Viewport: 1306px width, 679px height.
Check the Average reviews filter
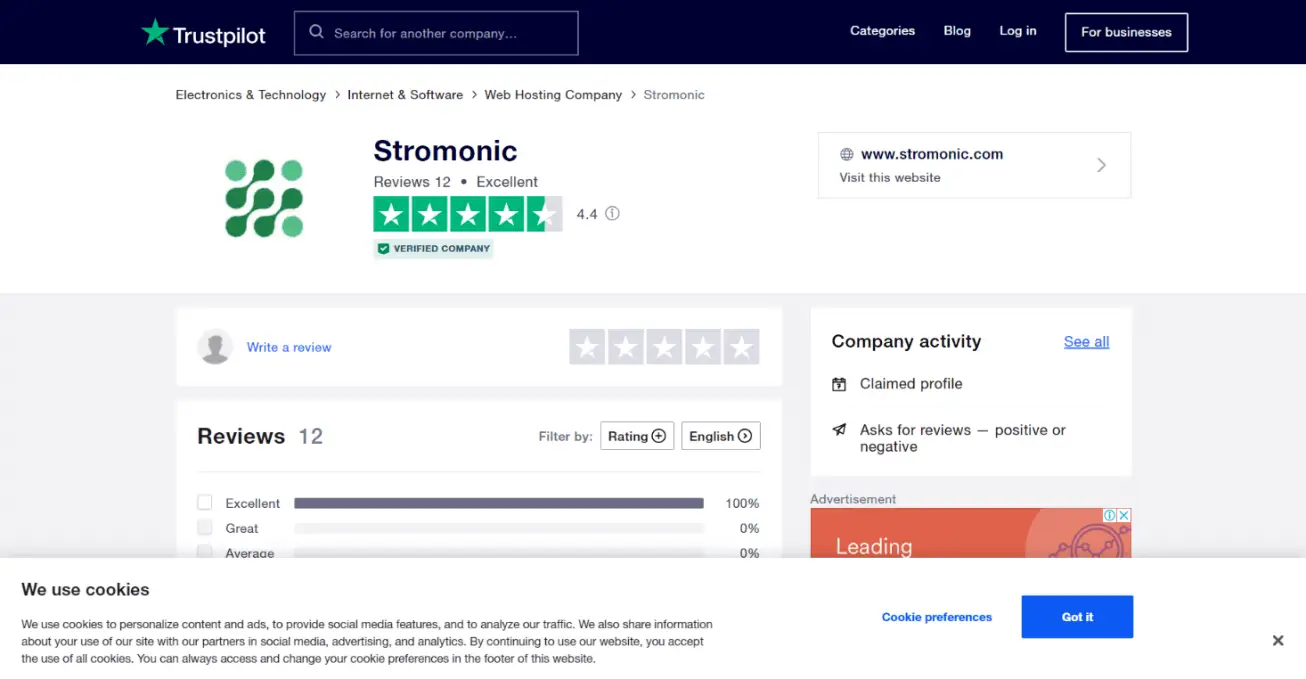204,552
